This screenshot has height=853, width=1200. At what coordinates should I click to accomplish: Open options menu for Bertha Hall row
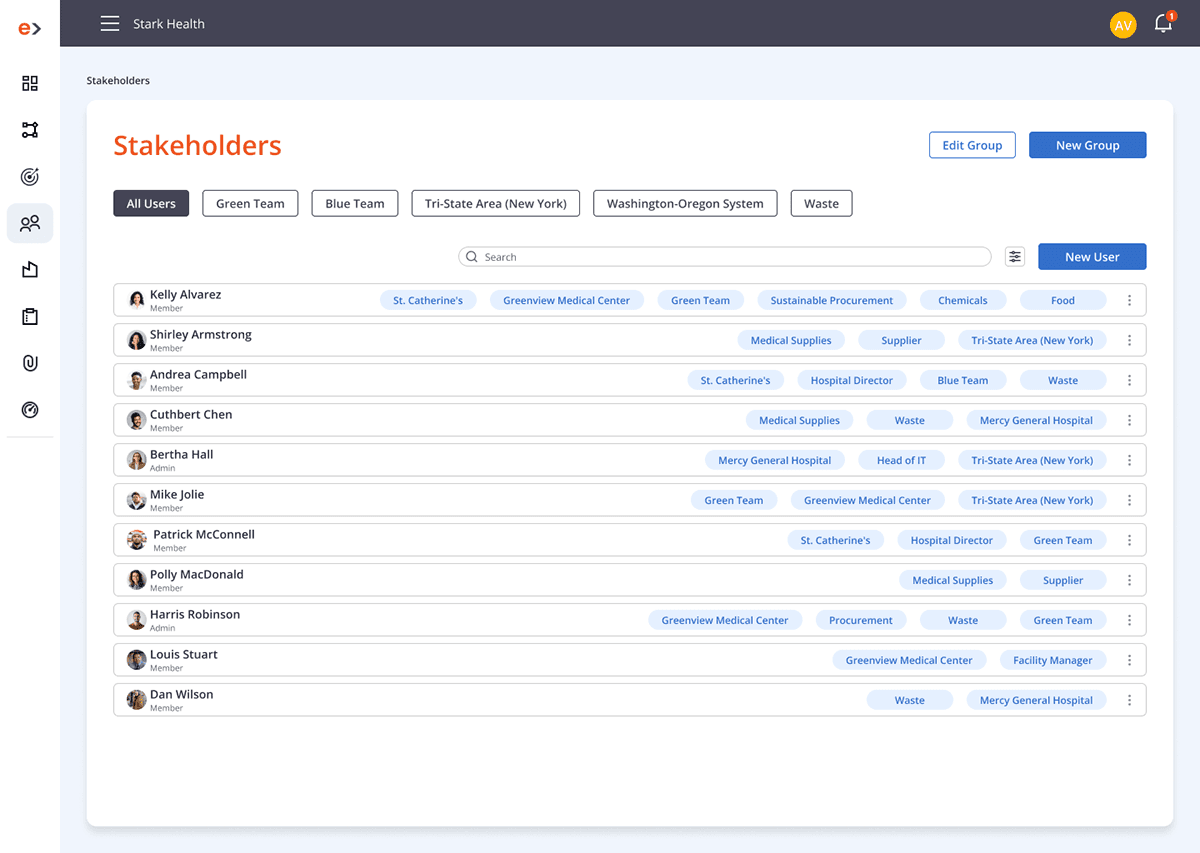[x=1129, y=460]
